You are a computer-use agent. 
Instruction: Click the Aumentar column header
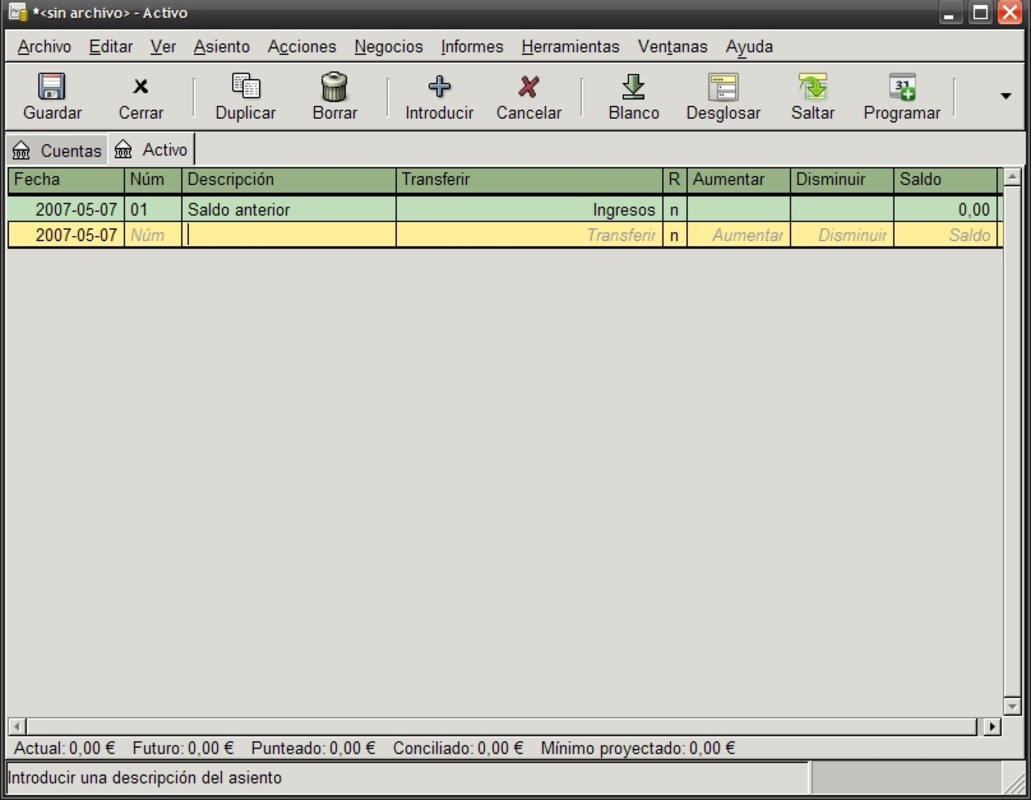tap(738, 179)
